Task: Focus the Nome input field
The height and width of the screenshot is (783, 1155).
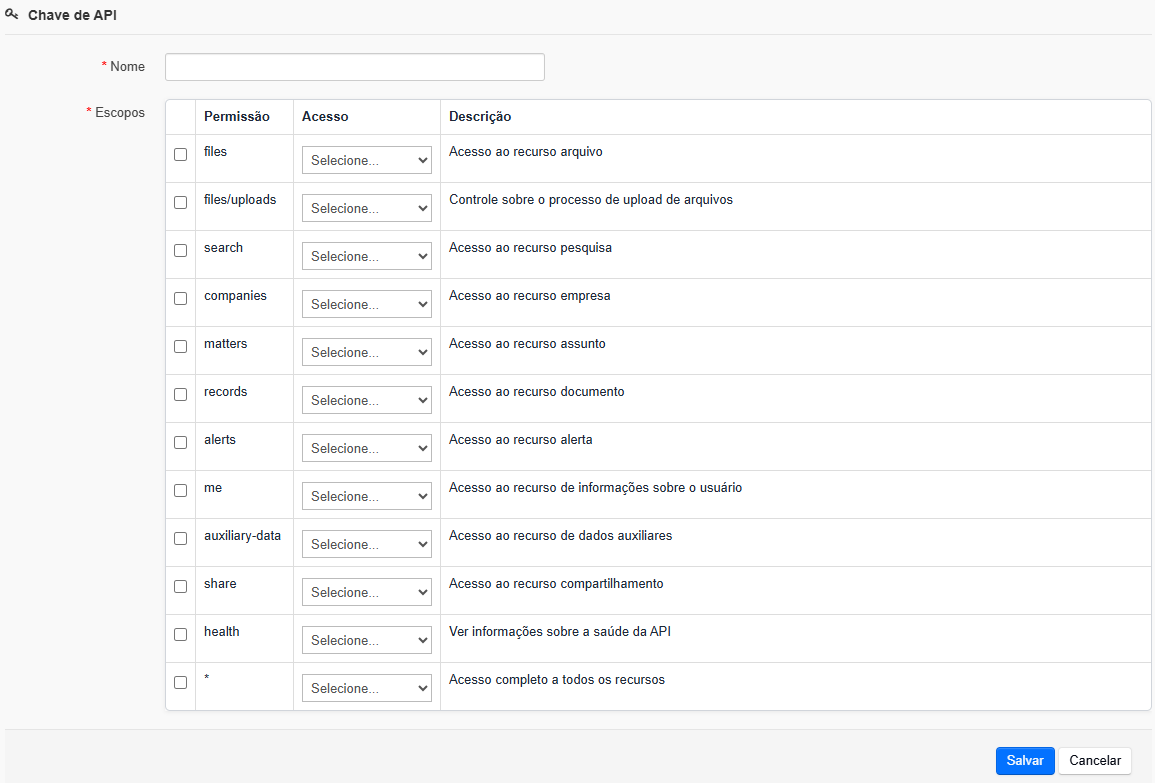Action: click(x=354, y=67)
